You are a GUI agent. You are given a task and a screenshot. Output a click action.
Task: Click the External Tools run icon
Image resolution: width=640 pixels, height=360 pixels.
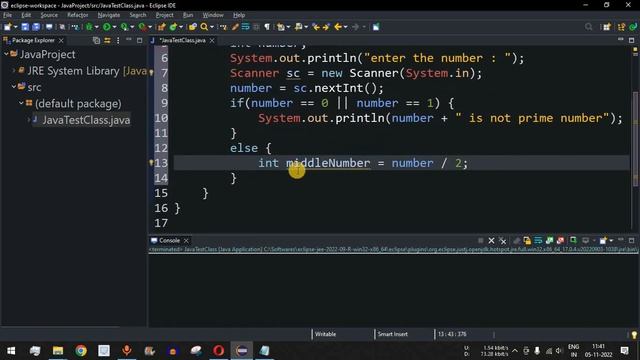(142, 27)
